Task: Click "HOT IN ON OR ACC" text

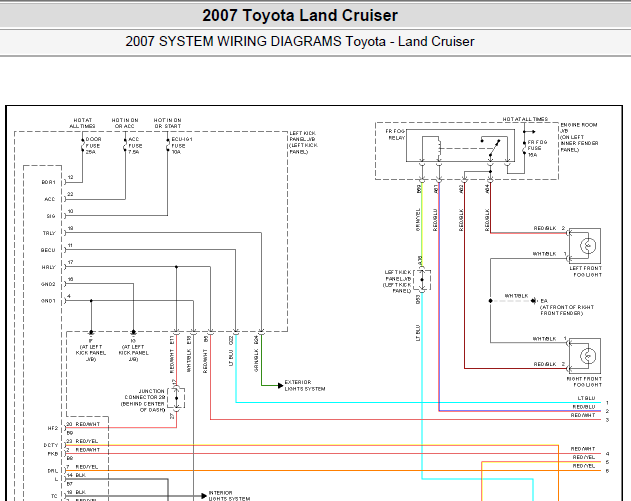Action: (x=125, y=123)
